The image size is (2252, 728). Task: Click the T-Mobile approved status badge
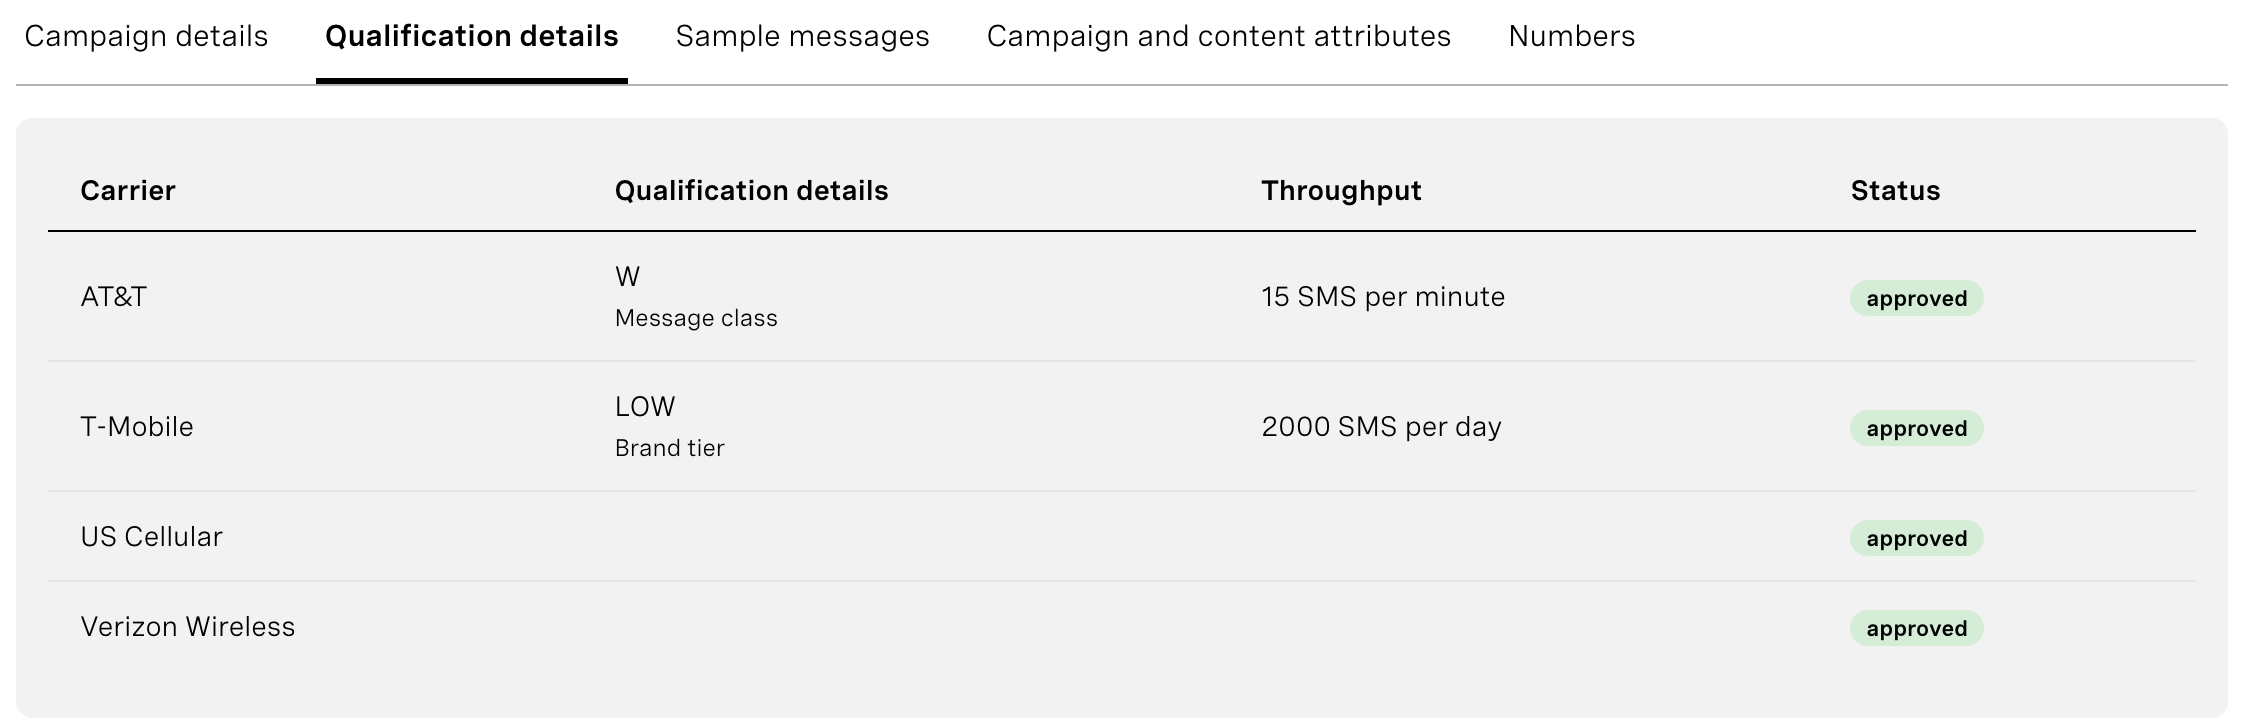1916,428
